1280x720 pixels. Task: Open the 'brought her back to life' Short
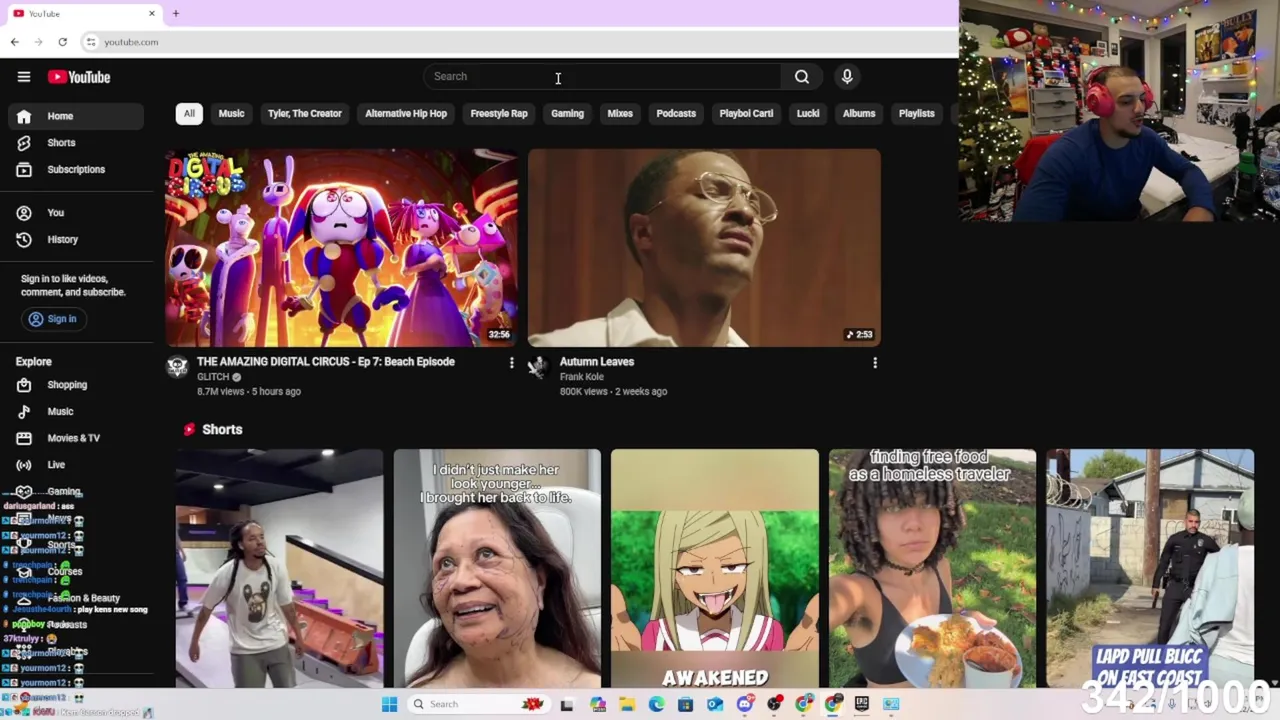(x=497, y=568)
